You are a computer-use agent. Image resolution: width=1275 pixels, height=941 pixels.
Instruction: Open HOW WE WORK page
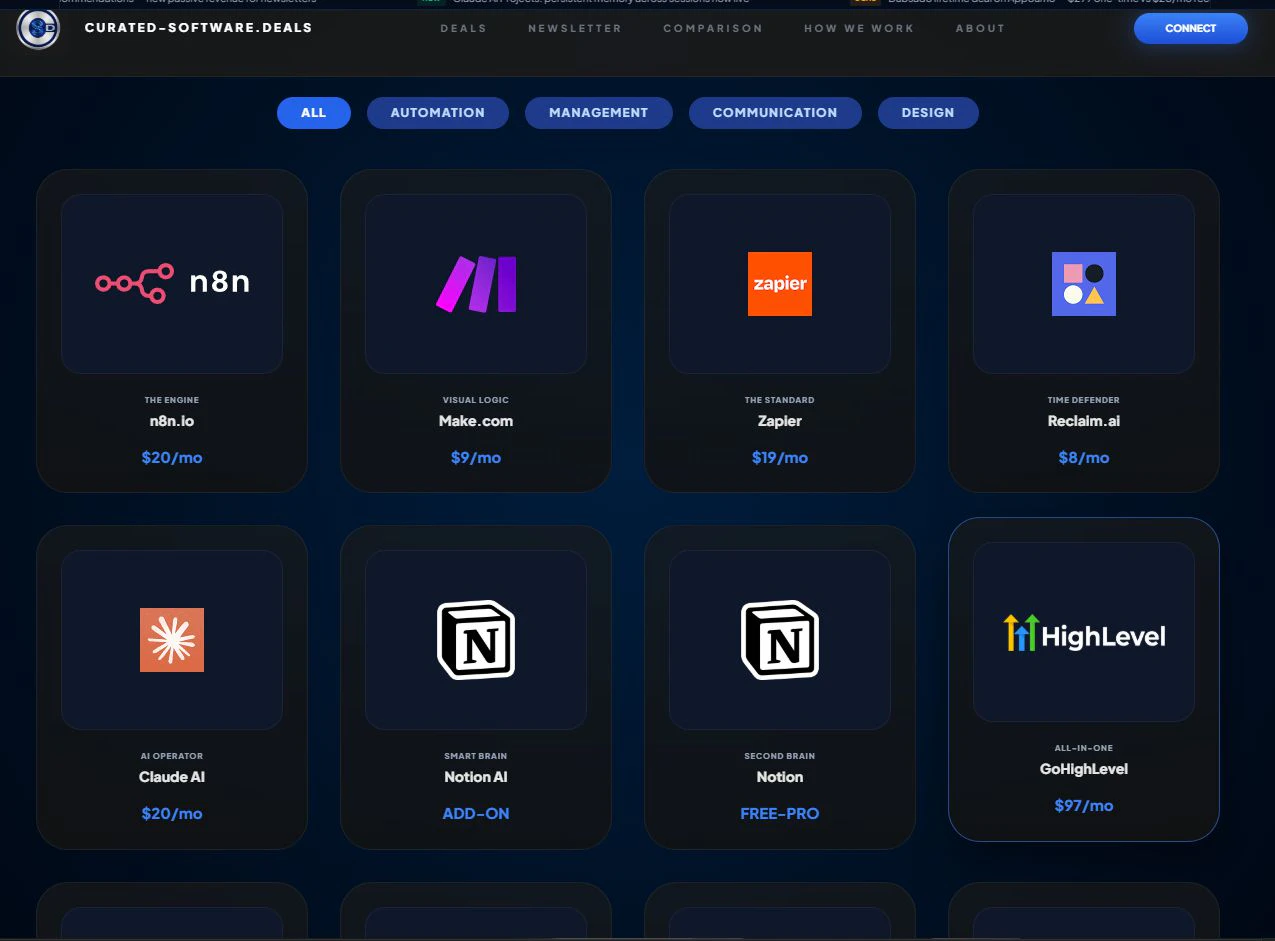click(x=859, y=28)
